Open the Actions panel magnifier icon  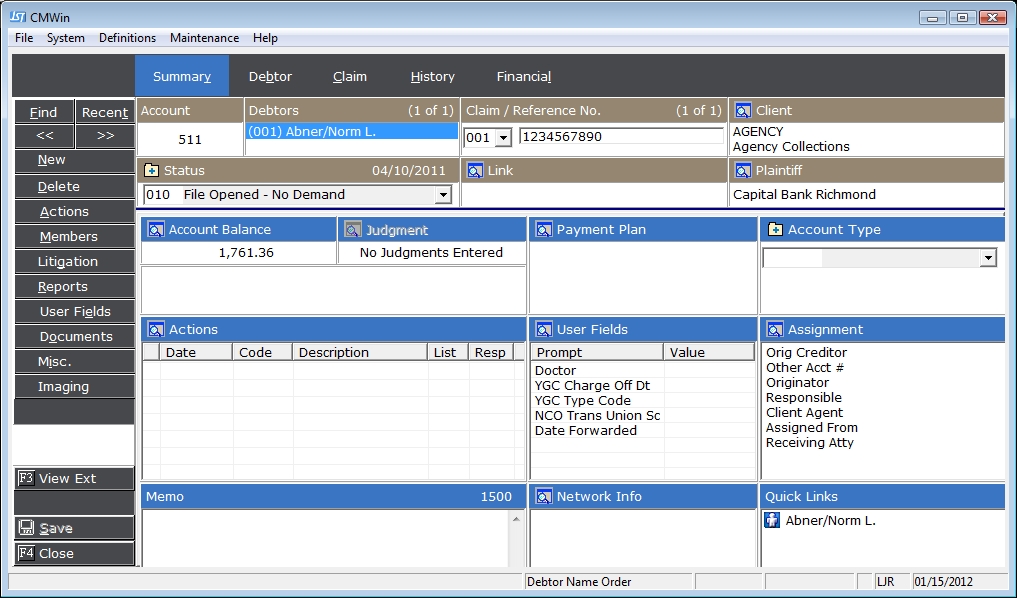[156, 330]
